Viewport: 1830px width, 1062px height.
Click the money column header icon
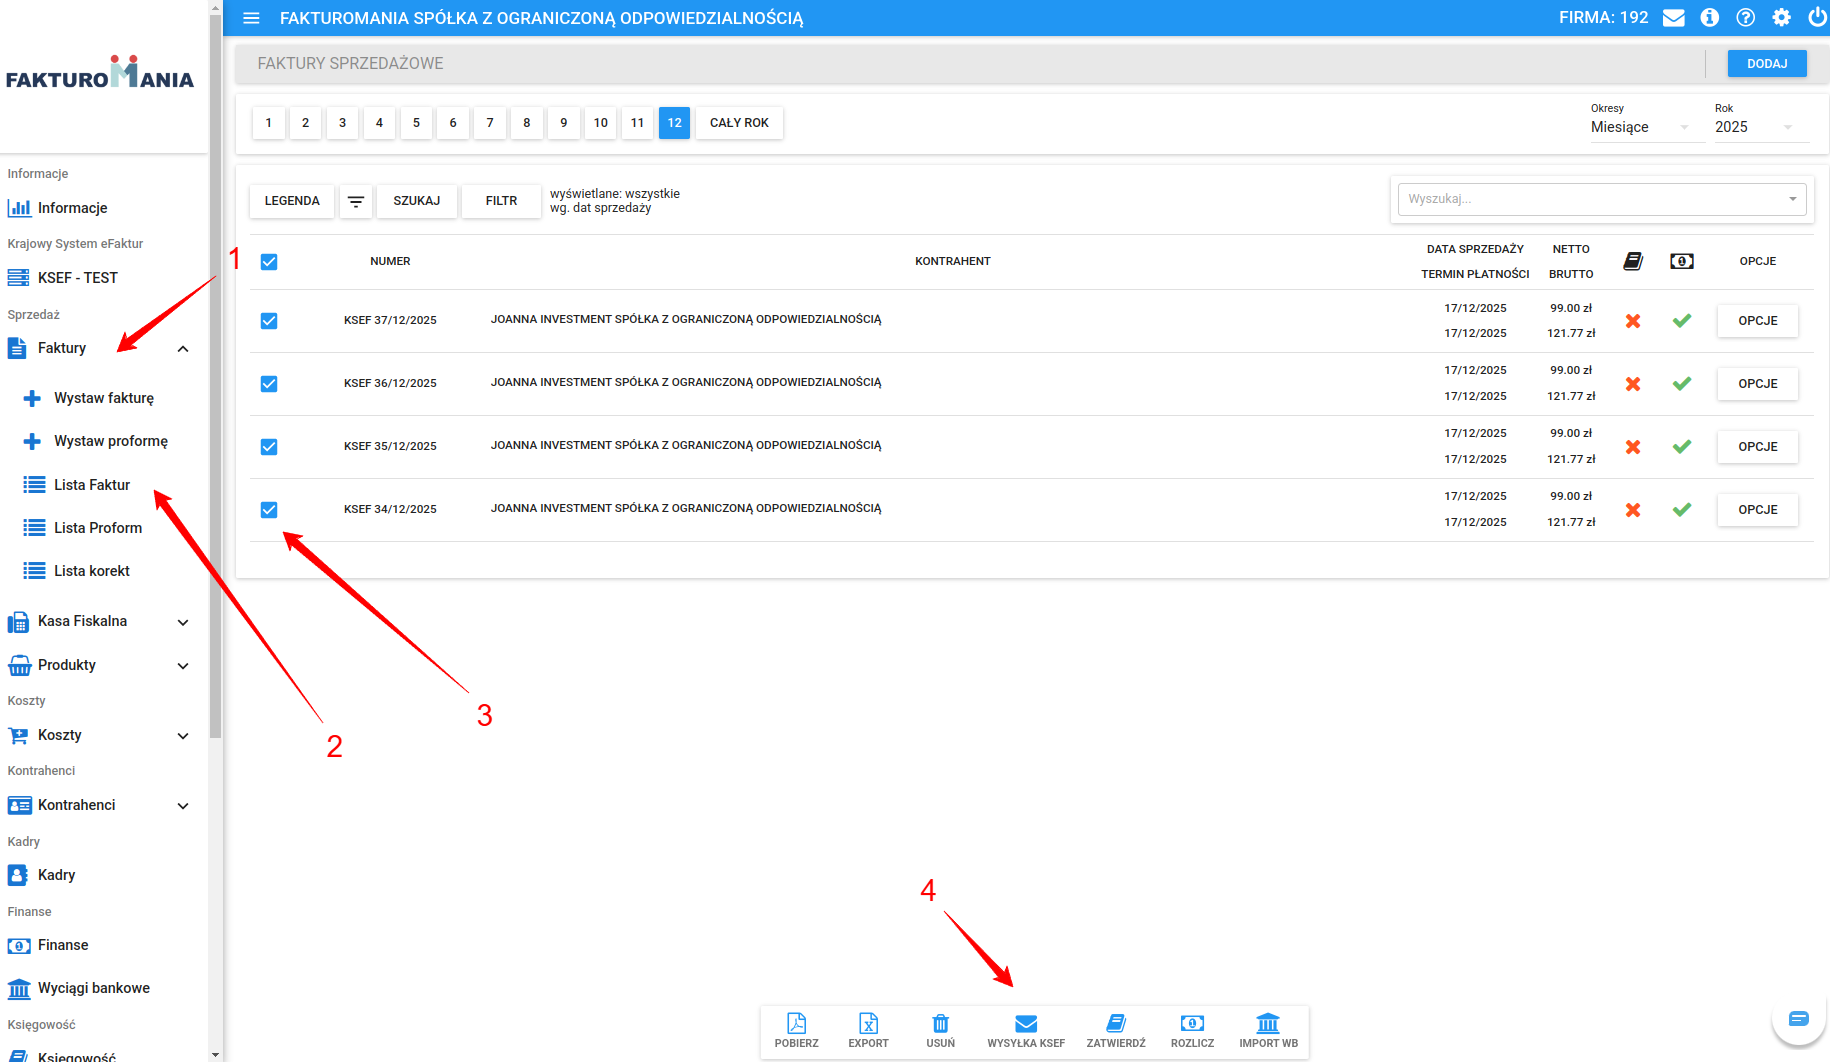[1682, 261]
